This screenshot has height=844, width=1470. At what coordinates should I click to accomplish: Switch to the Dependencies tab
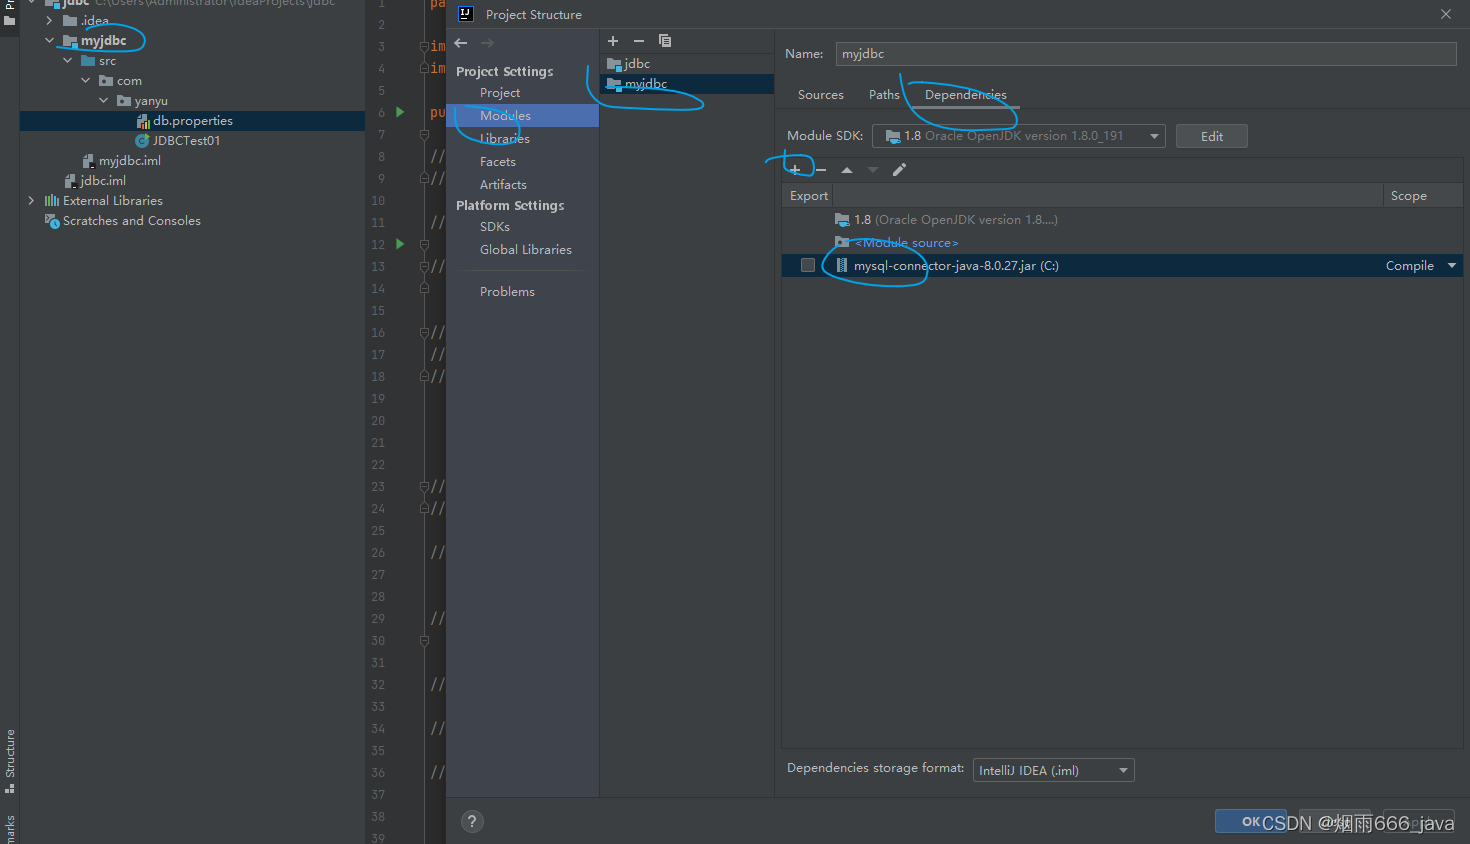coord(966,95)
